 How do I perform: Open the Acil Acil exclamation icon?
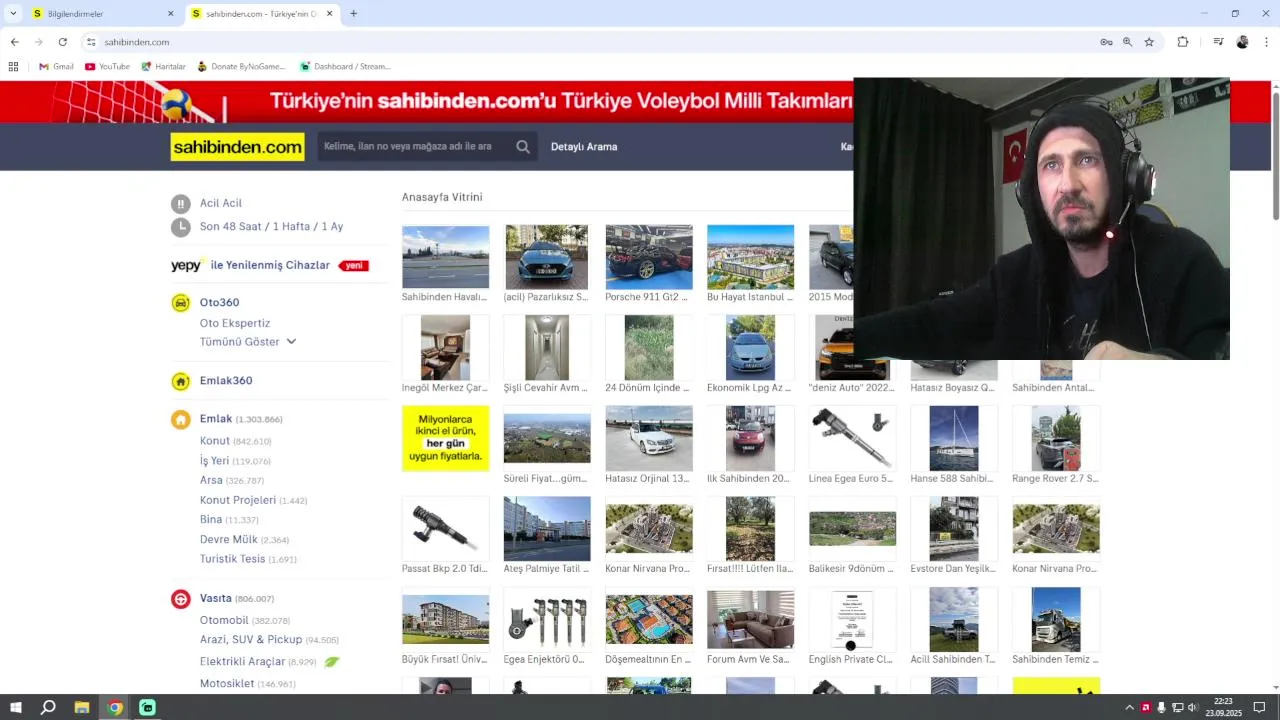(x=180, y=203)
